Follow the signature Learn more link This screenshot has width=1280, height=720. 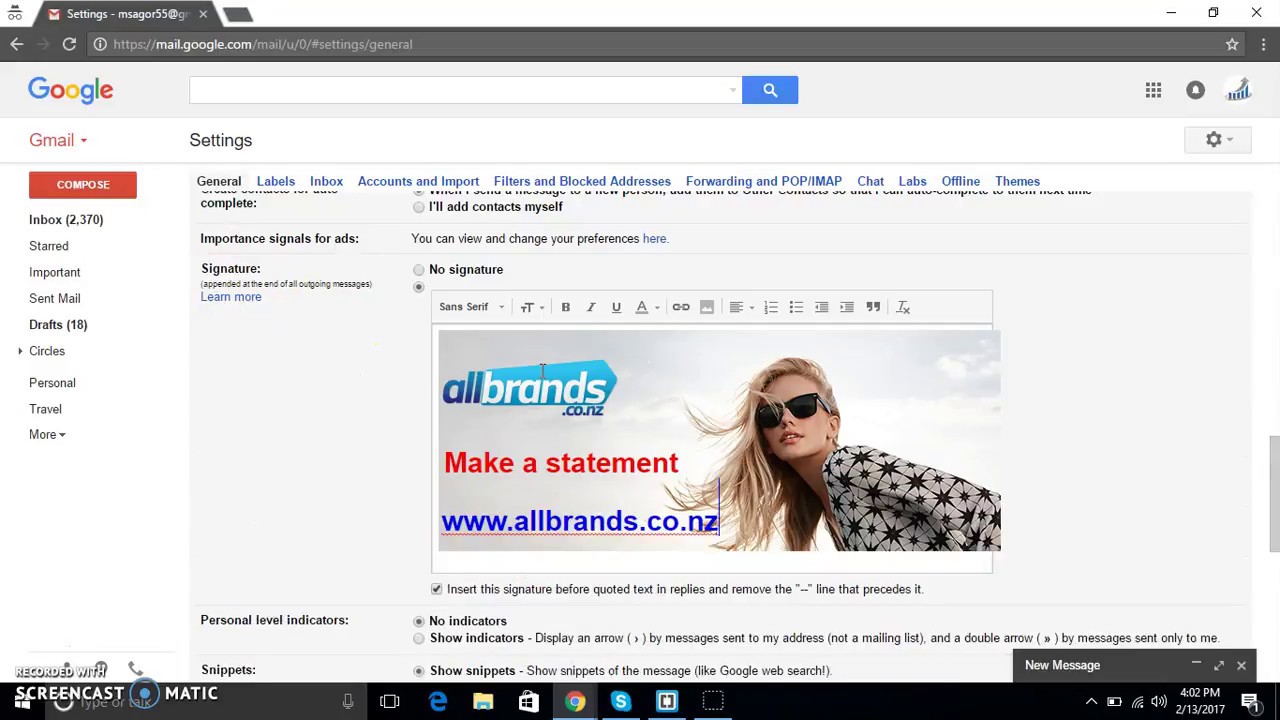pos(231,297)
